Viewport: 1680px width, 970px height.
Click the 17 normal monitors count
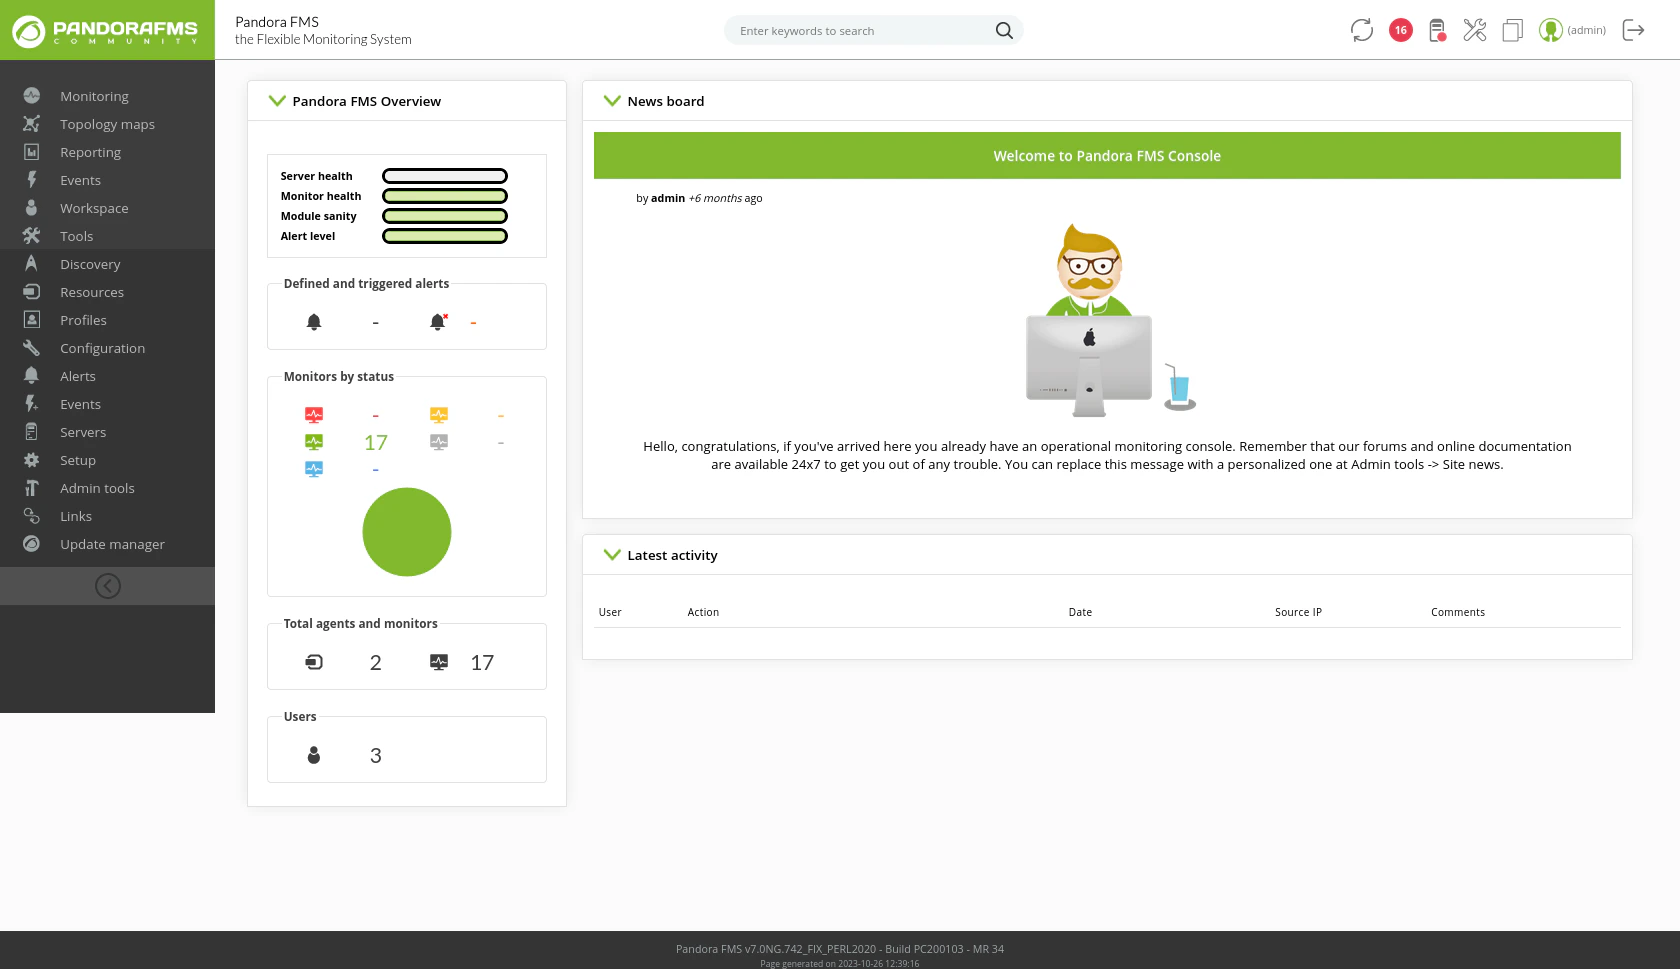376,442
